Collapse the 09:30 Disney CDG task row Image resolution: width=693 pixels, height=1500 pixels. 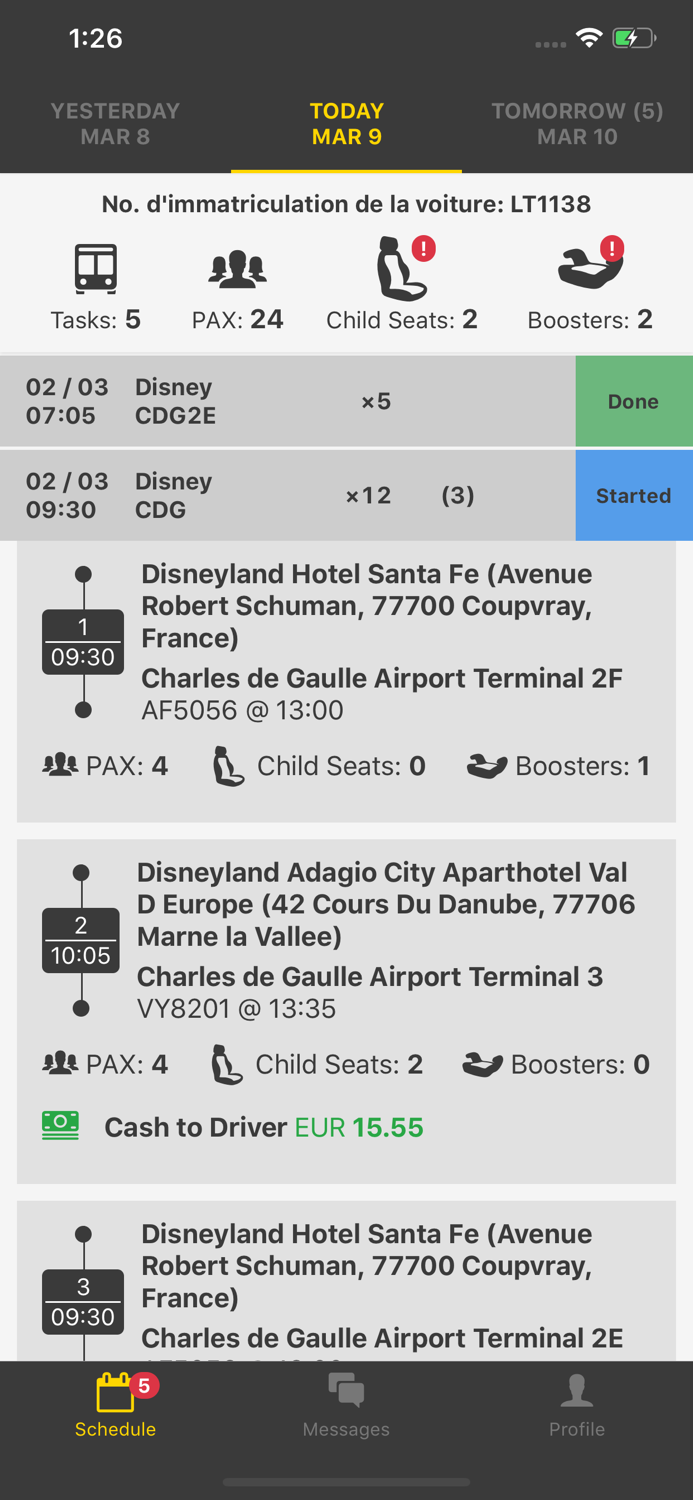click(x=280, y=496)
